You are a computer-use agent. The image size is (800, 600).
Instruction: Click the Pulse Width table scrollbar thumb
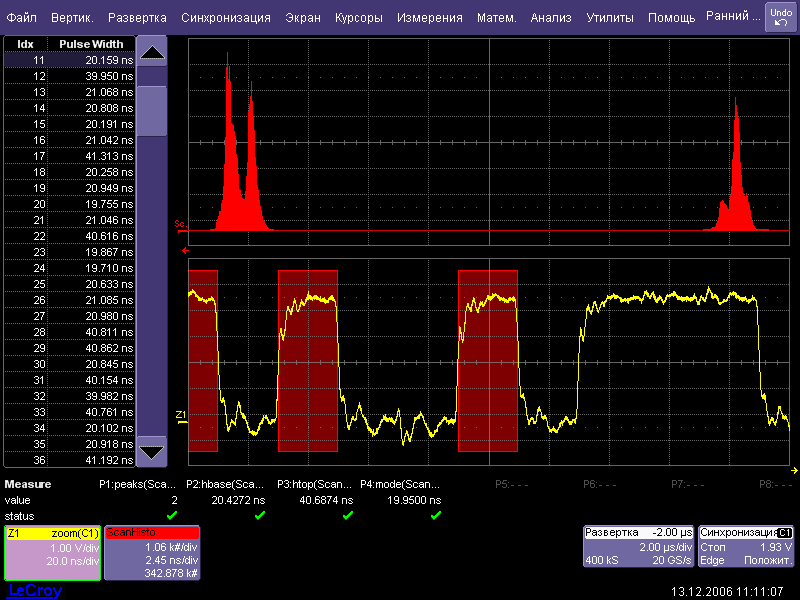152,111
